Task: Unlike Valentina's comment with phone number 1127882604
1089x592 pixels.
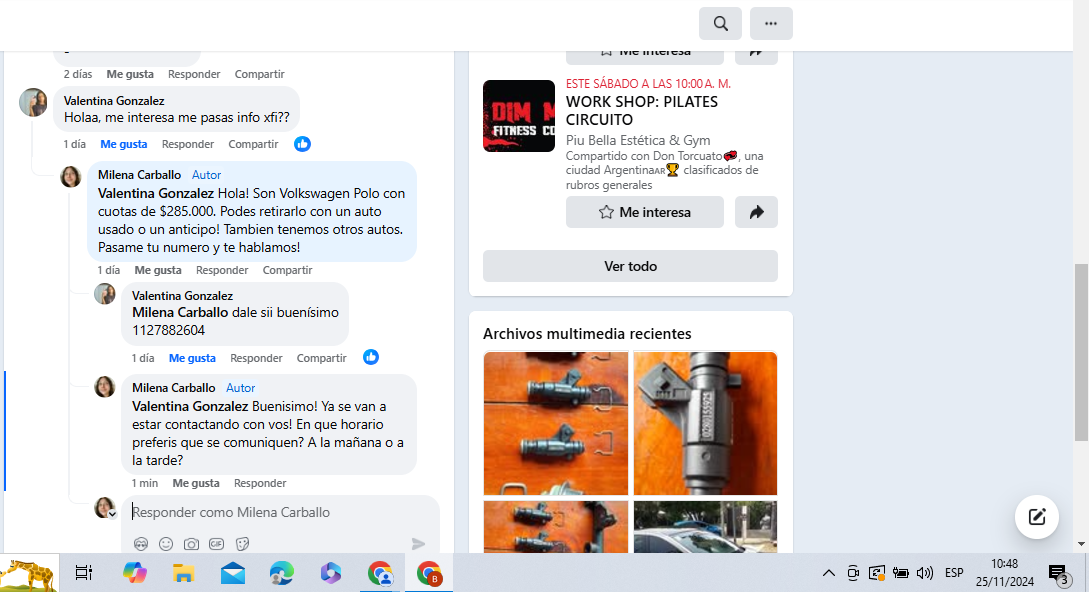Action: click(192, 358)
